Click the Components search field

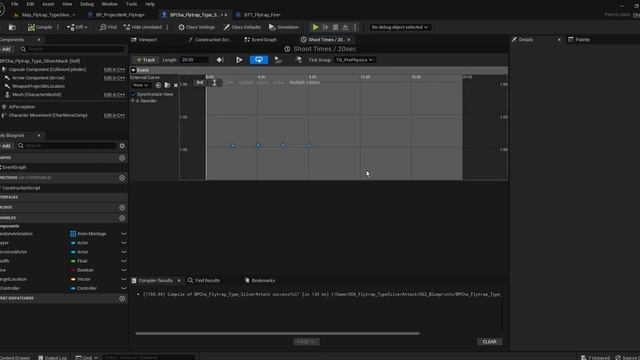point(72,49)
